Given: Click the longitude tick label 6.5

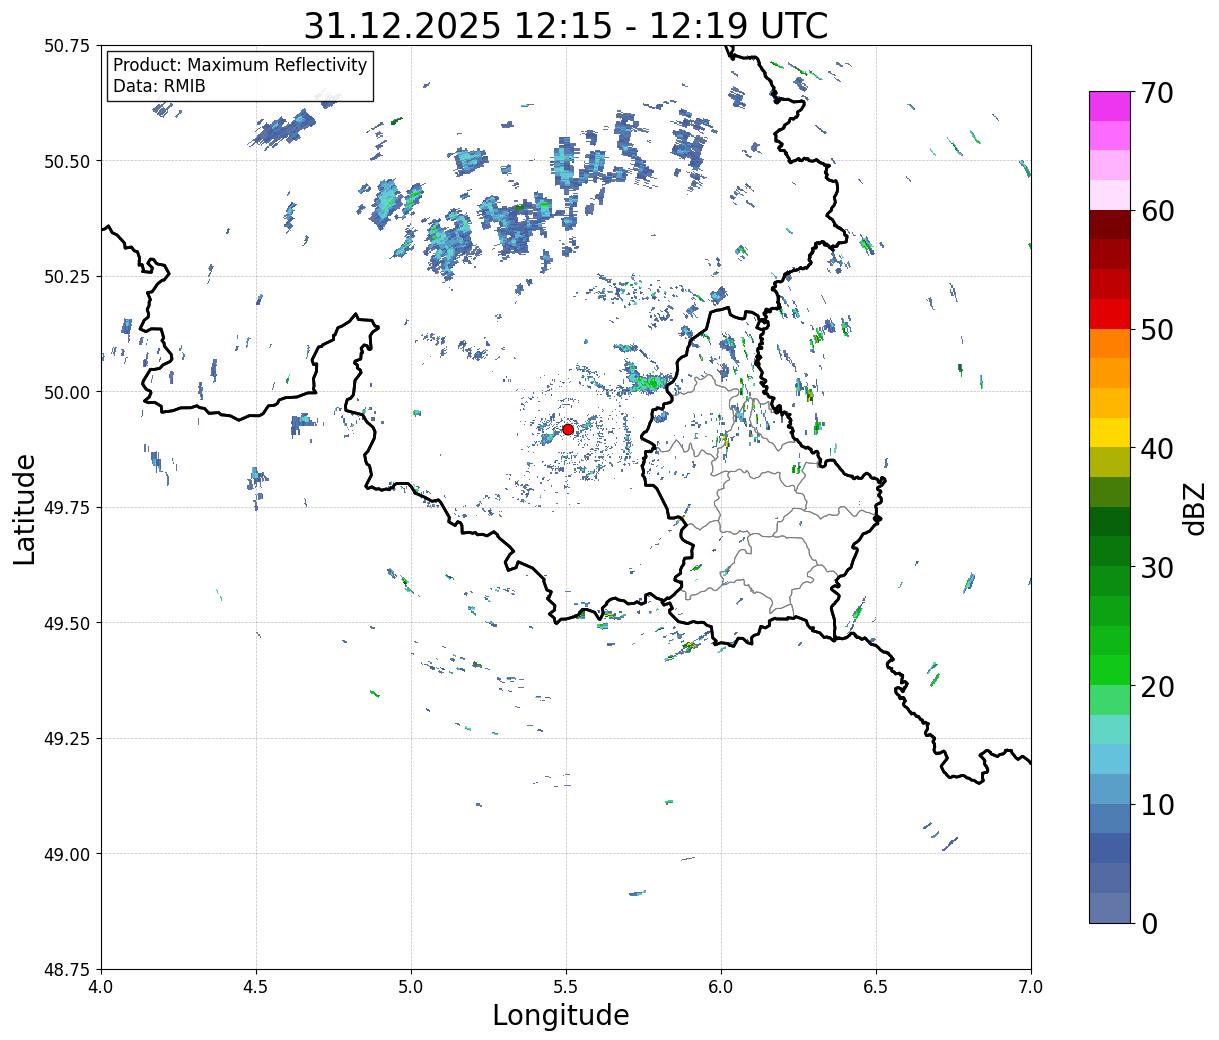Looking at the screenshot, I should tap(876, 987).
